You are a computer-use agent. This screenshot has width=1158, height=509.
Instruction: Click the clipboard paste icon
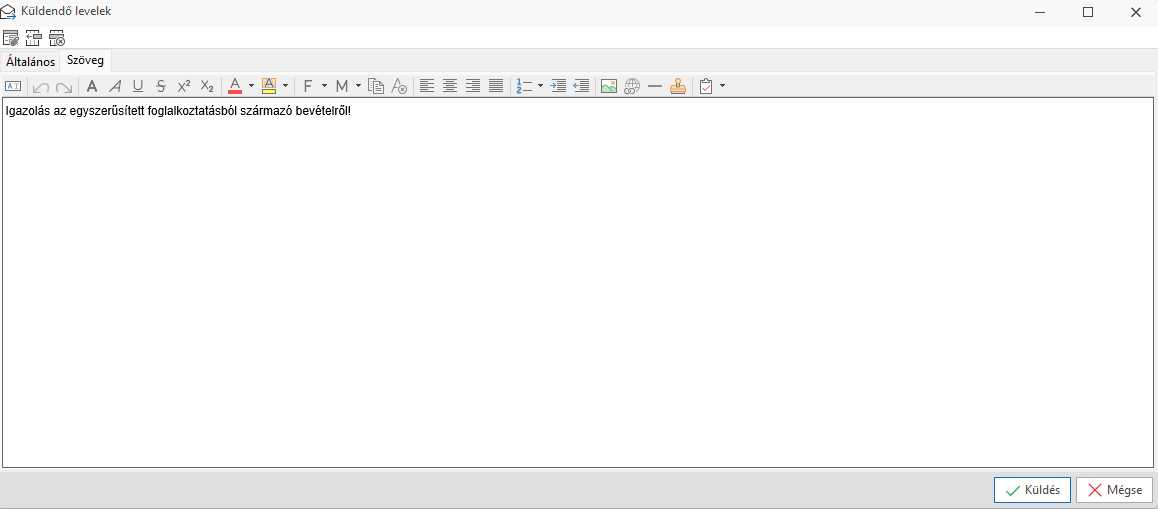point(705,86)
